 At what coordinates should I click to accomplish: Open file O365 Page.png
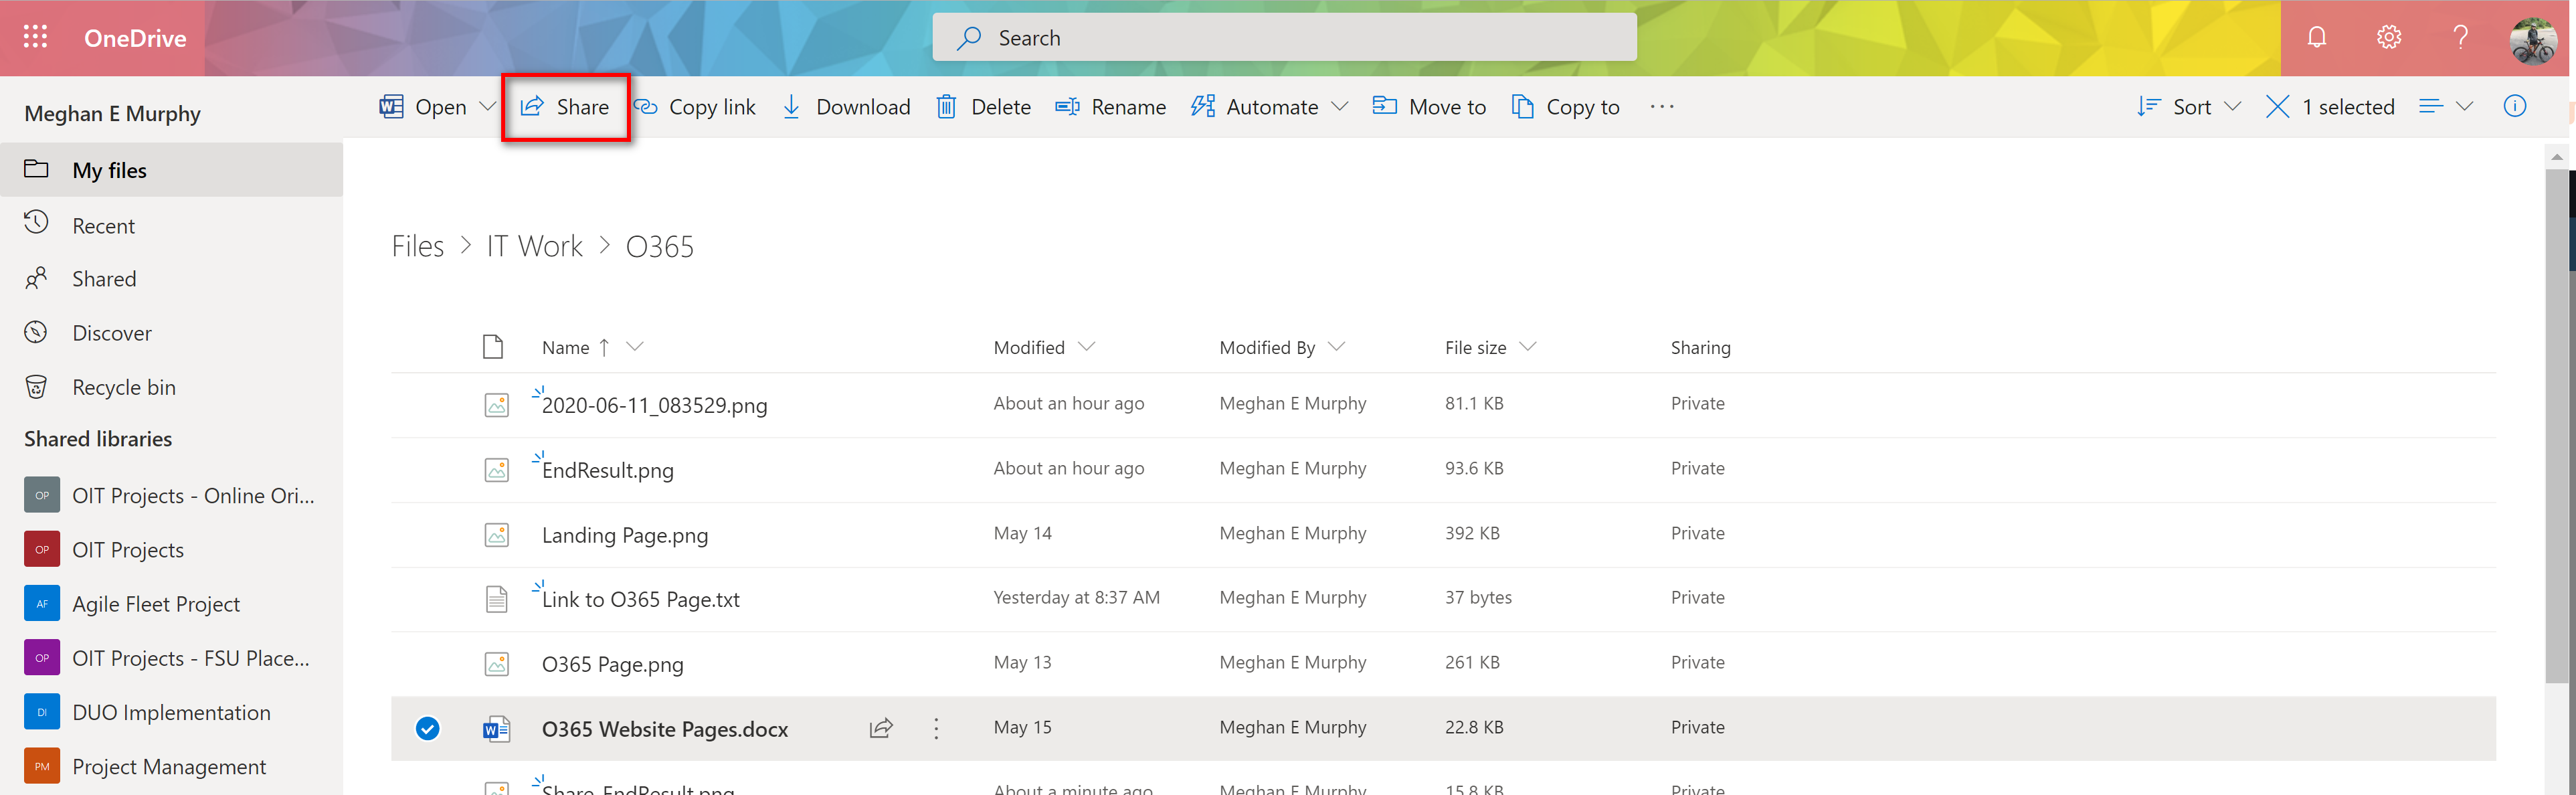pos(612,665)
